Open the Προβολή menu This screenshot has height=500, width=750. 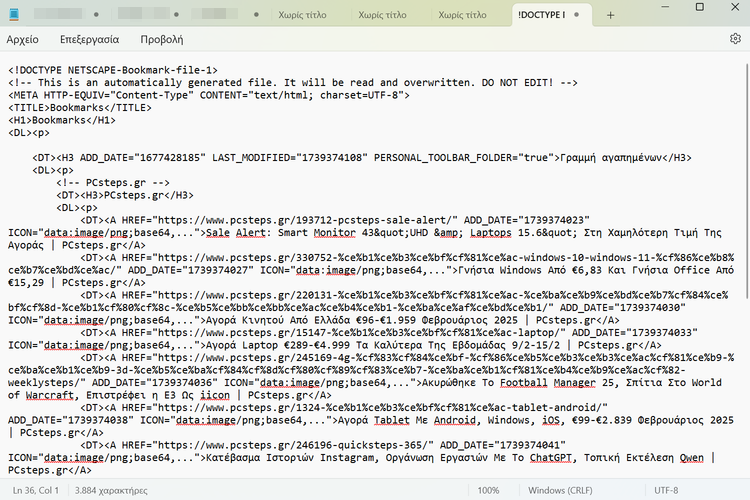(162, 39)
